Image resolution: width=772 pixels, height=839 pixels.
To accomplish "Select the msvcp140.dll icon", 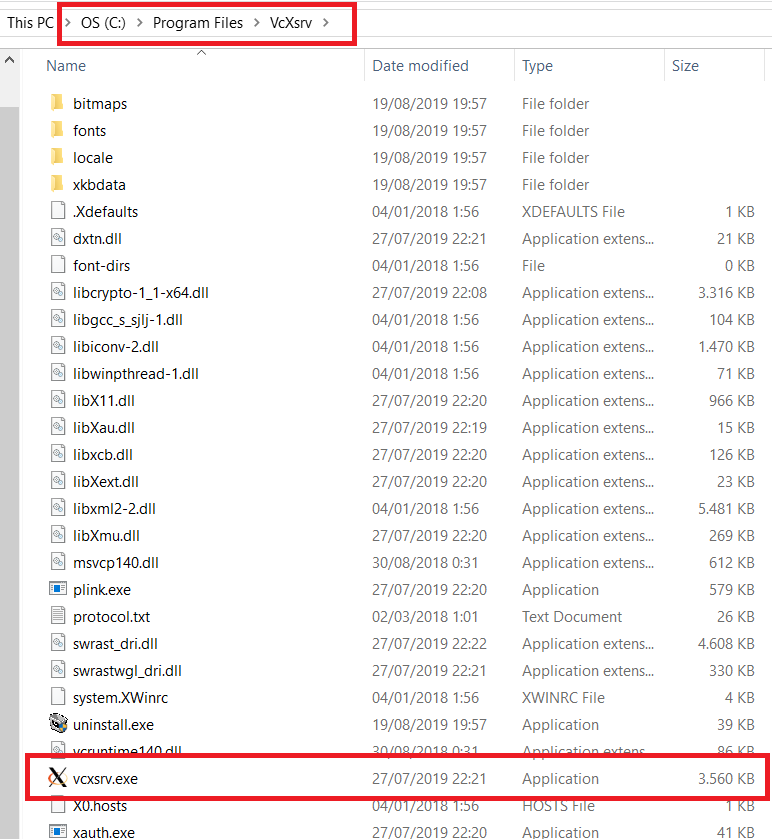I will click(x=58, y=561).
